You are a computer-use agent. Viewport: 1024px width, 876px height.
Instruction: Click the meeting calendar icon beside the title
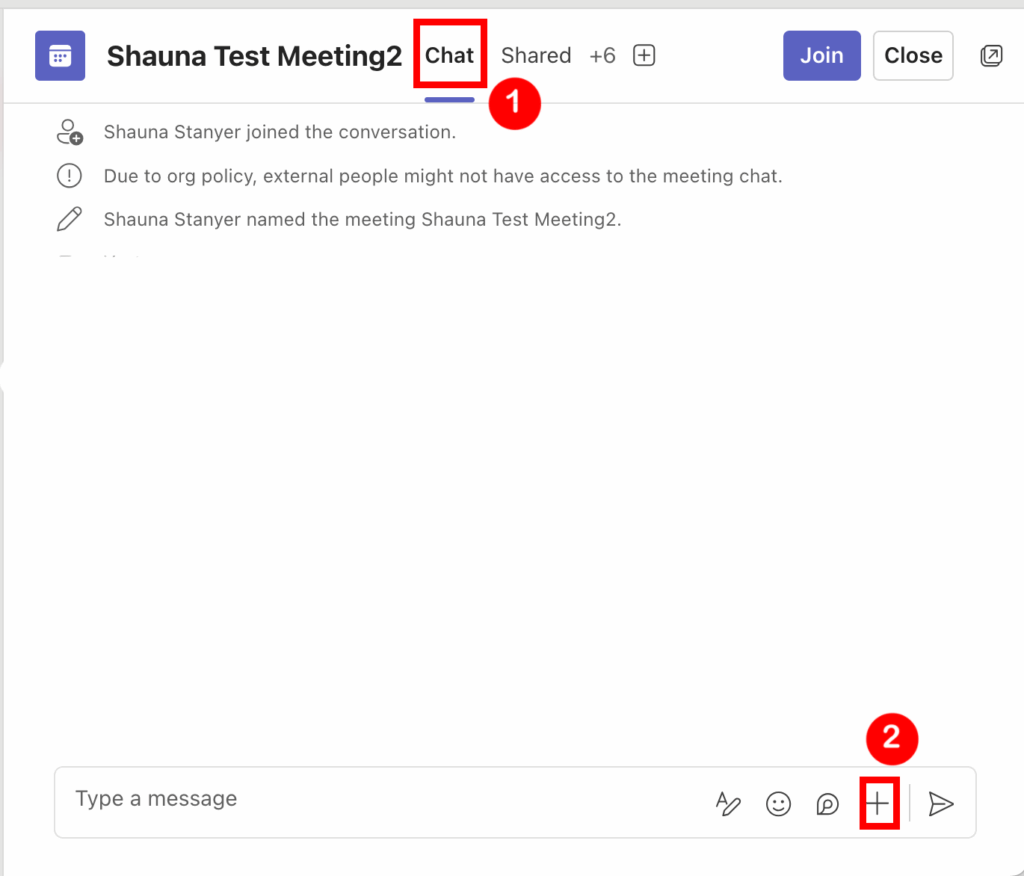[x=60, y=56]
